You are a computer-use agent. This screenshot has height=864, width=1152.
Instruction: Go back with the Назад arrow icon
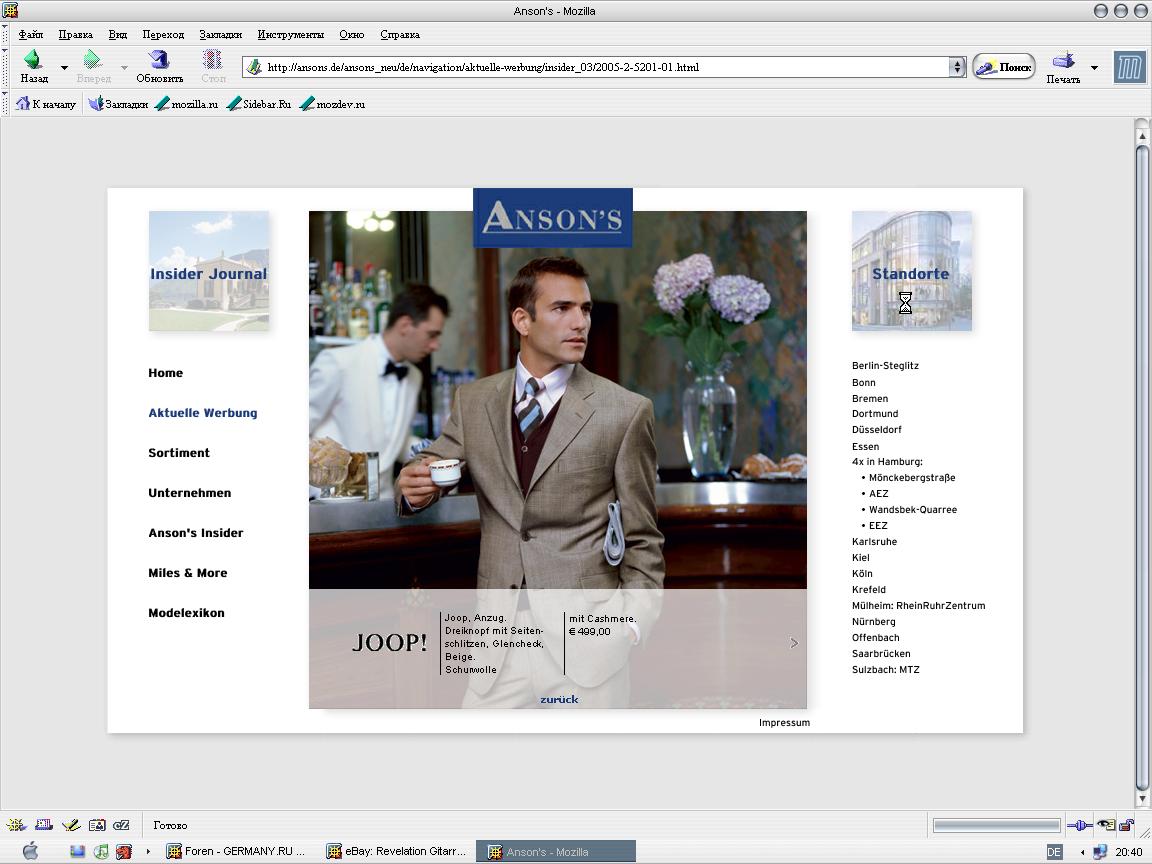point(33,60)
